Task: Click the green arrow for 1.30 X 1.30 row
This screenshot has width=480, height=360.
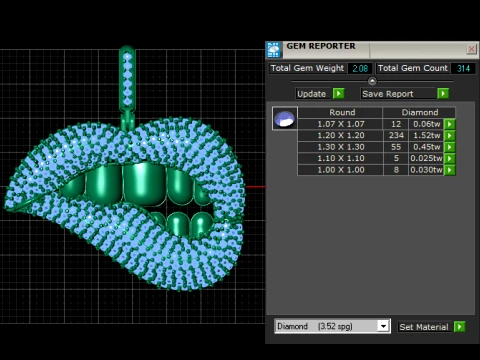Action: [450, 147]
